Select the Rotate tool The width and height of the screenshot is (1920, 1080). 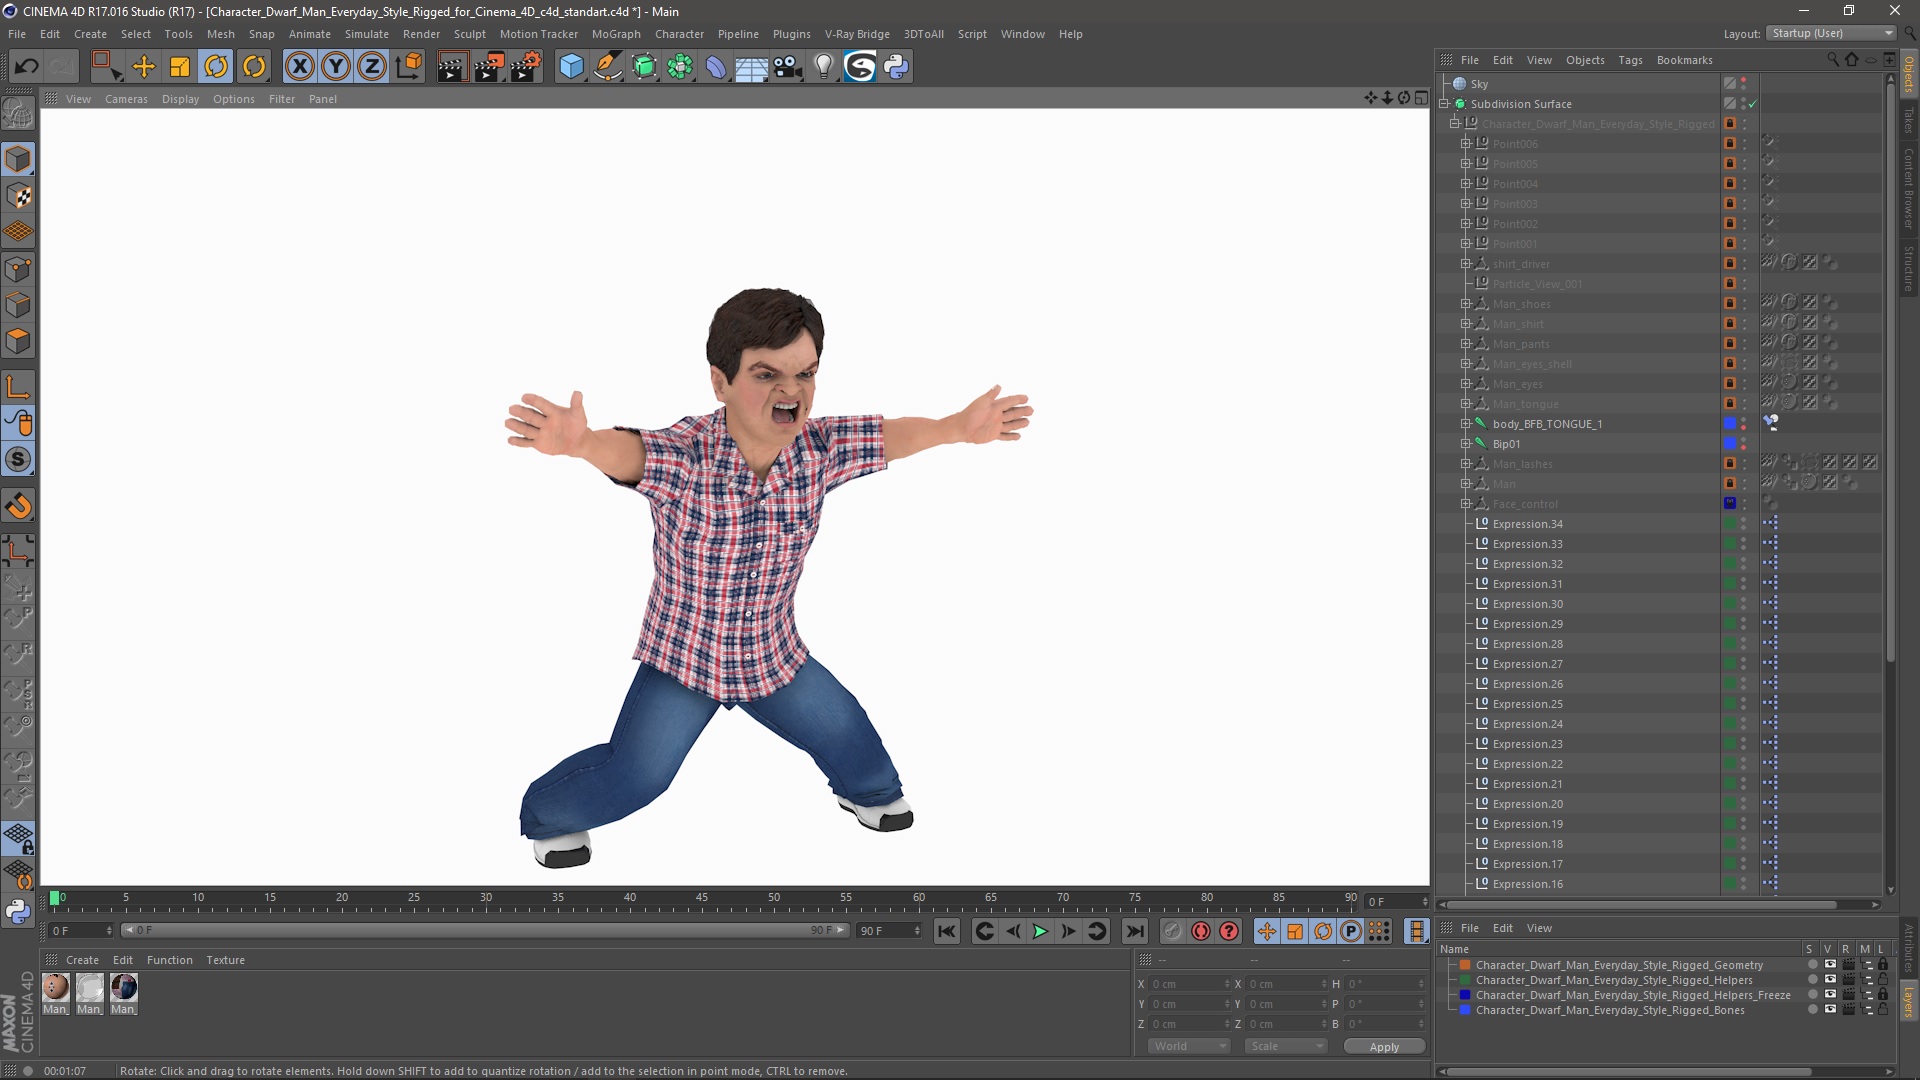[216, 67]
